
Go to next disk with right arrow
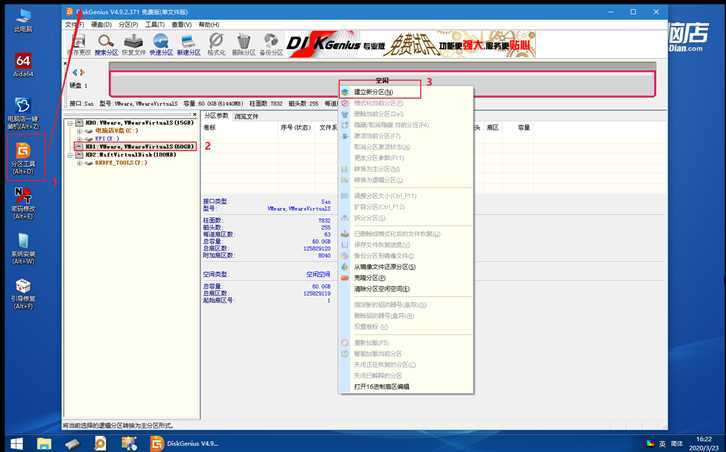coord(82,73)
